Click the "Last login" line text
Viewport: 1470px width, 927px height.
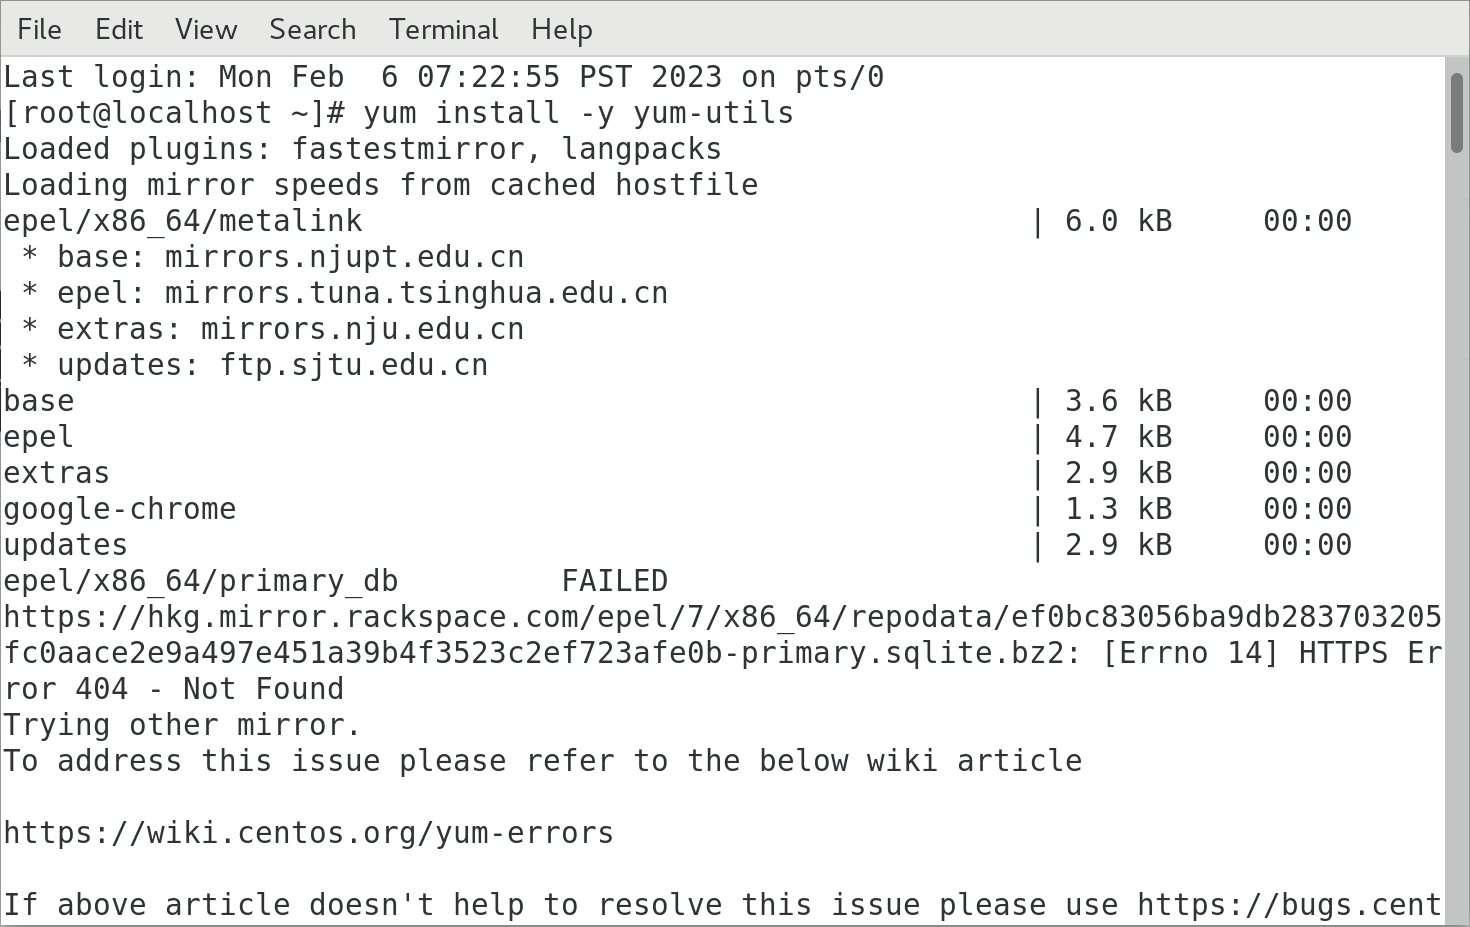(x=442, y=77)
